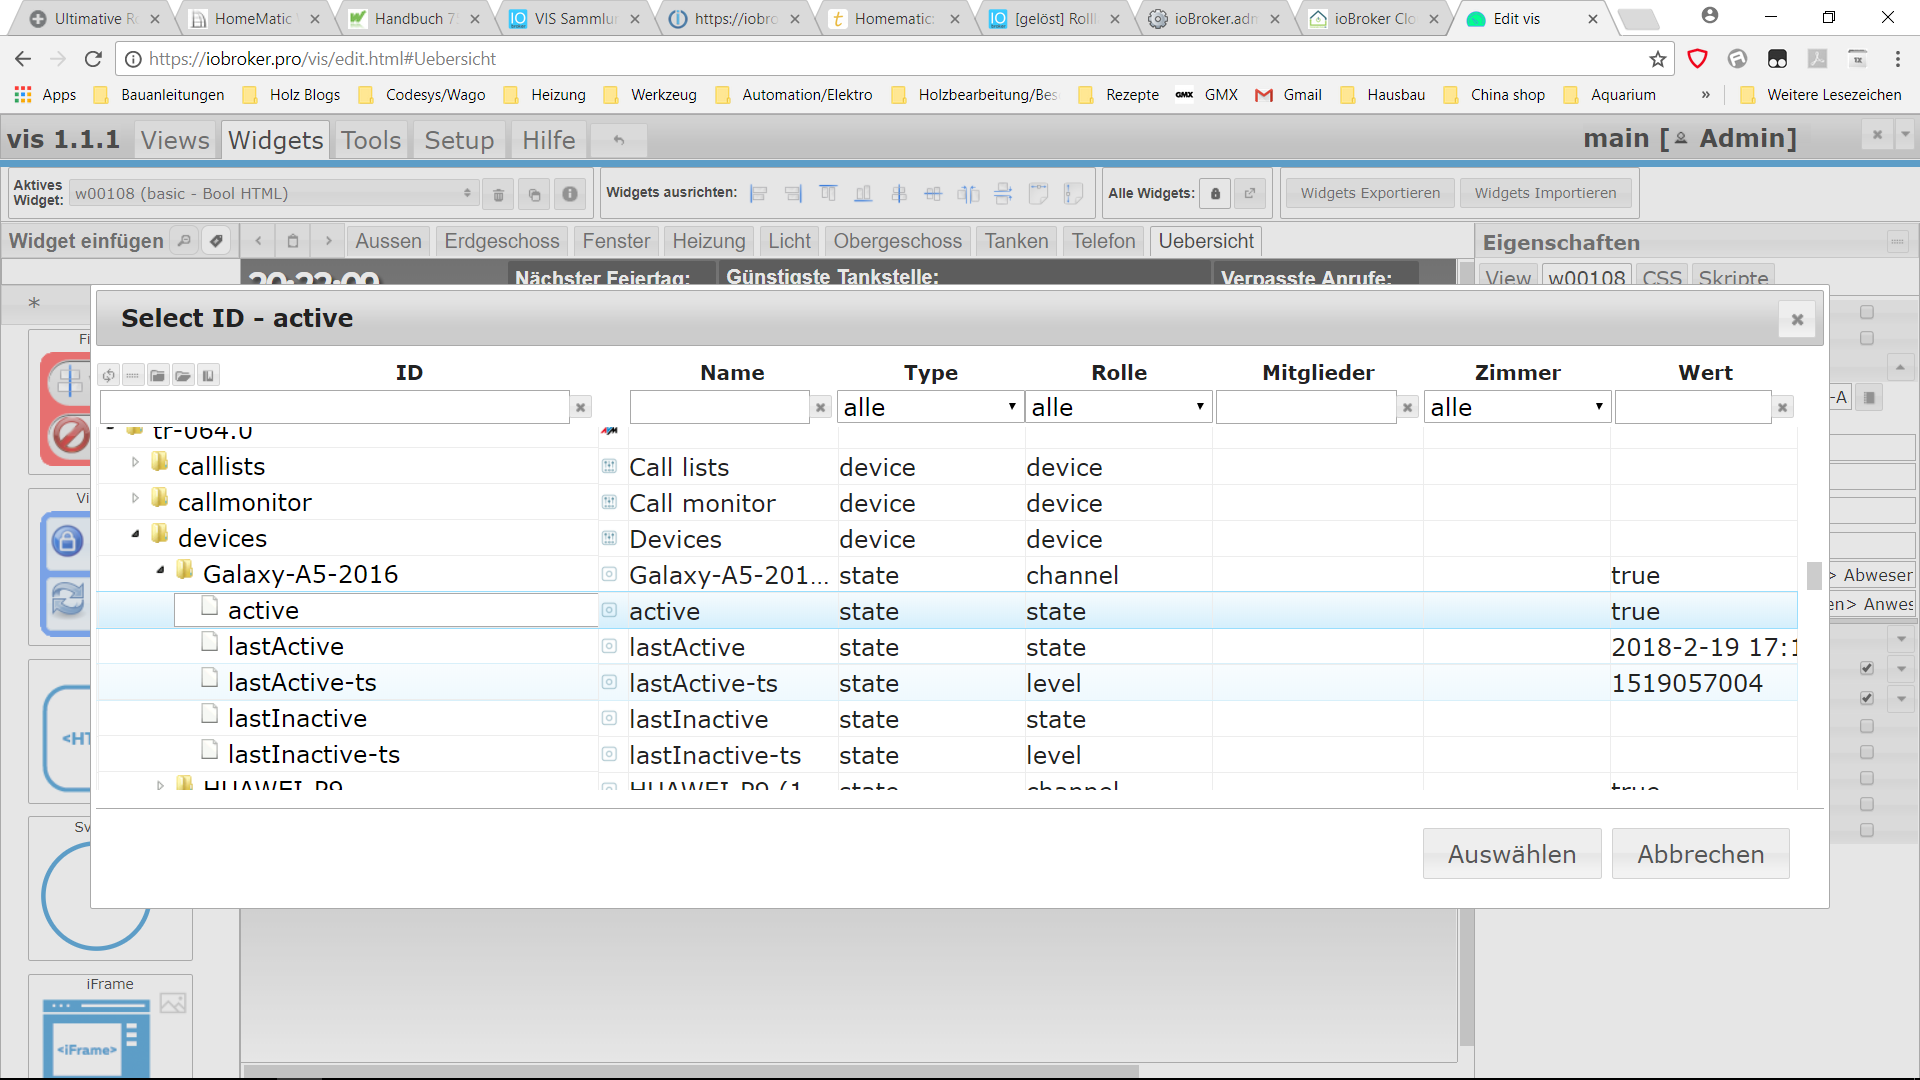Click the widget info icon
This screenshot has height=1080, width=1920.
pyautogui.click(x=569, y=194)
